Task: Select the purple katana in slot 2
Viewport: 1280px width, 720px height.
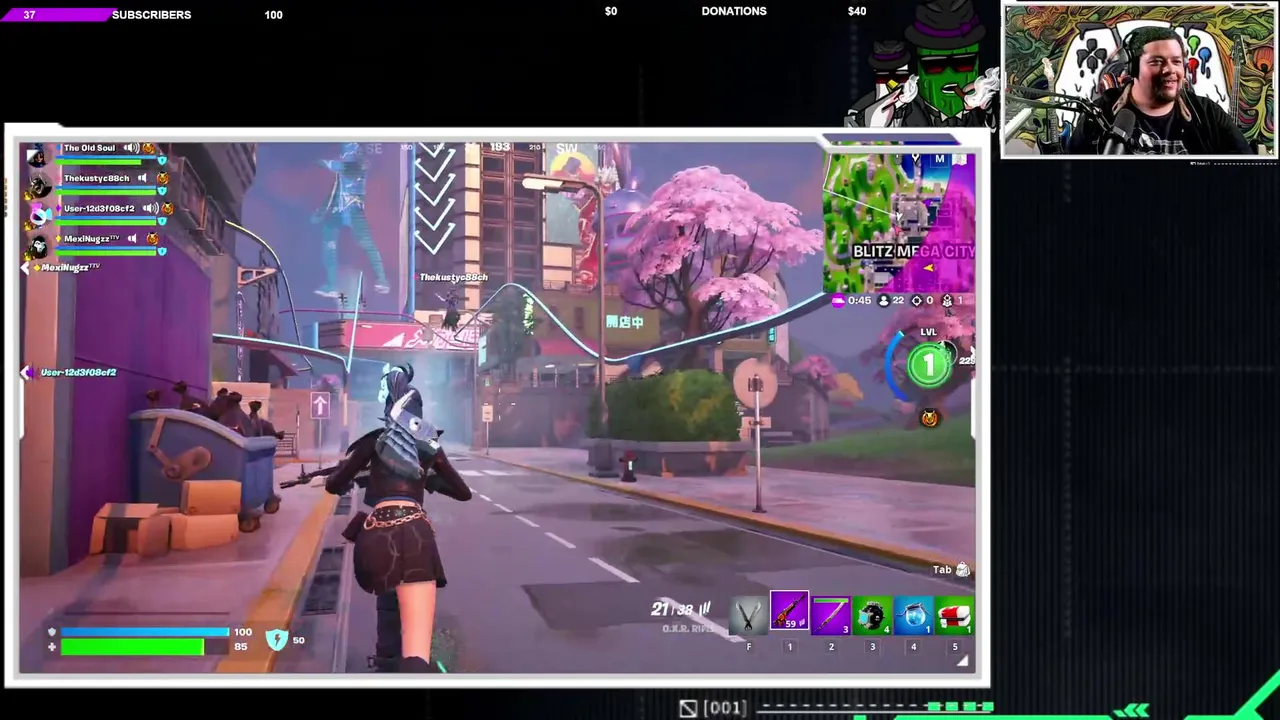Action: coord(830,615)
